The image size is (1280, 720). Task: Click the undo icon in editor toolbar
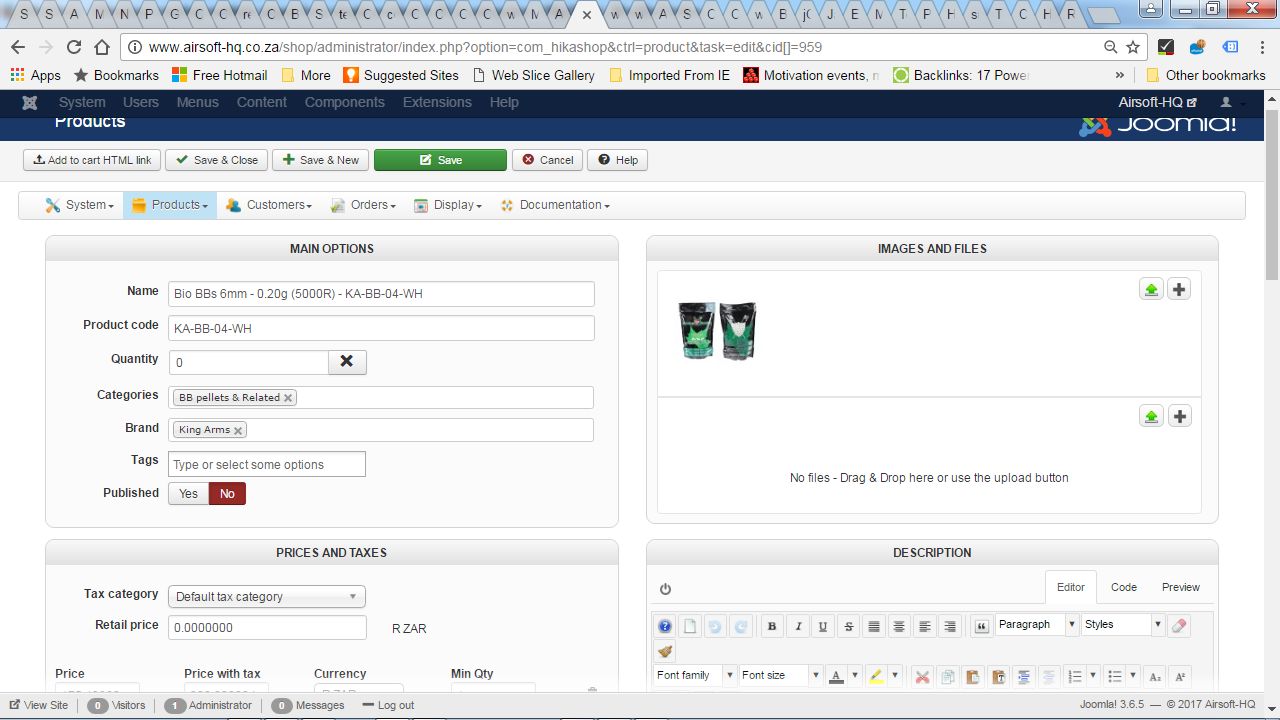[x=715, y=626]
